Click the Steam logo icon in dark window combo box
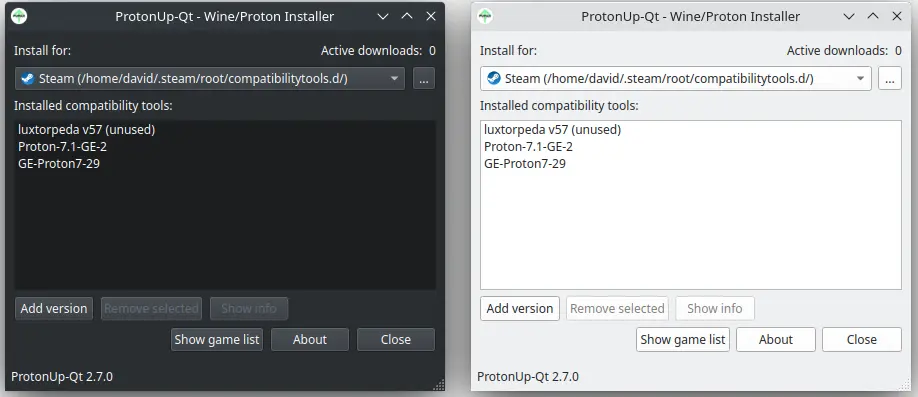This screenshot has height=397, width=918. [x=28, y=78]
